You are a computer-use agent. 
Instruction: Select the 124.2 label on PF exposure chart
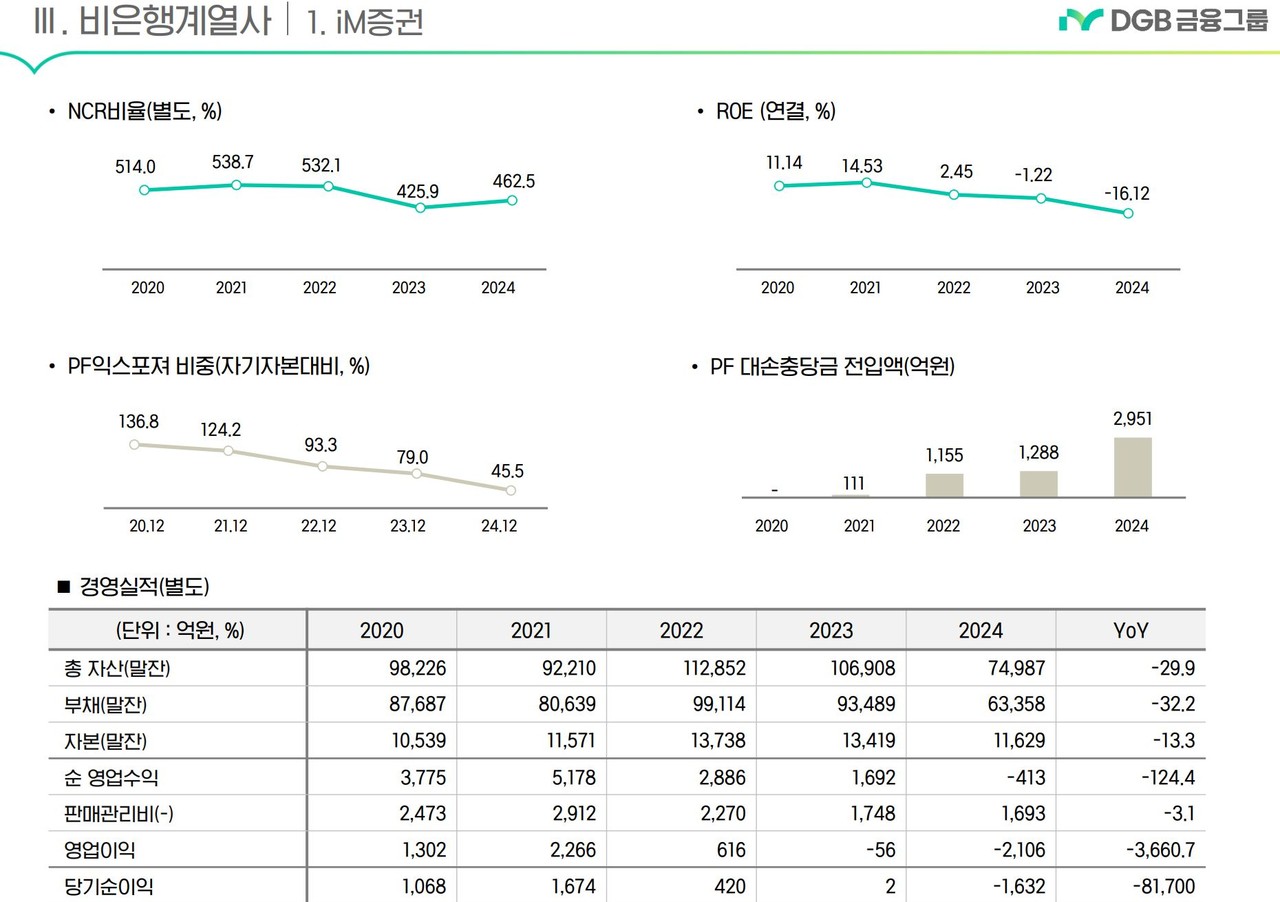click(220, 430)
